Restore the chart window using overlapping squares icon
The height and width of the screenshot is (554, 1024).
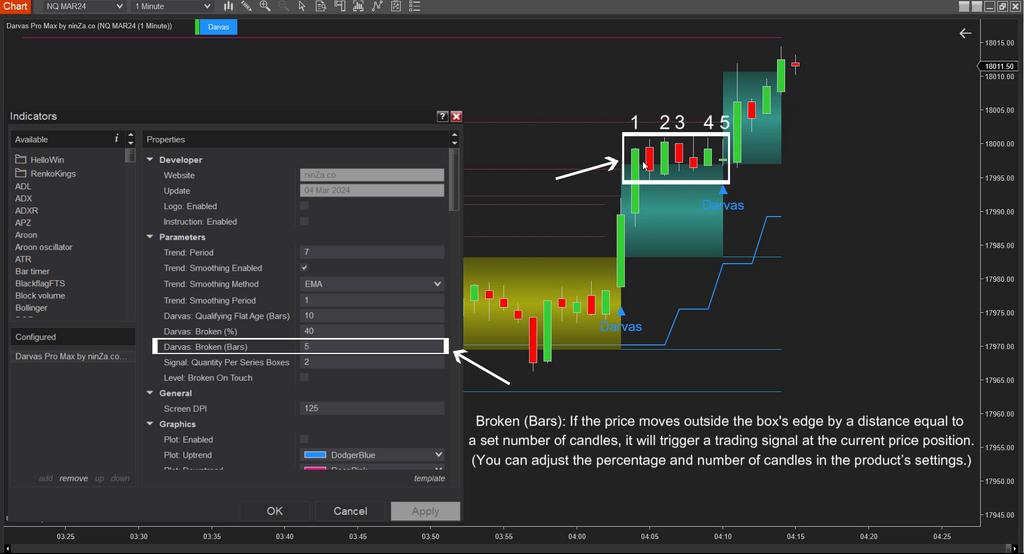pos(1002,6)
